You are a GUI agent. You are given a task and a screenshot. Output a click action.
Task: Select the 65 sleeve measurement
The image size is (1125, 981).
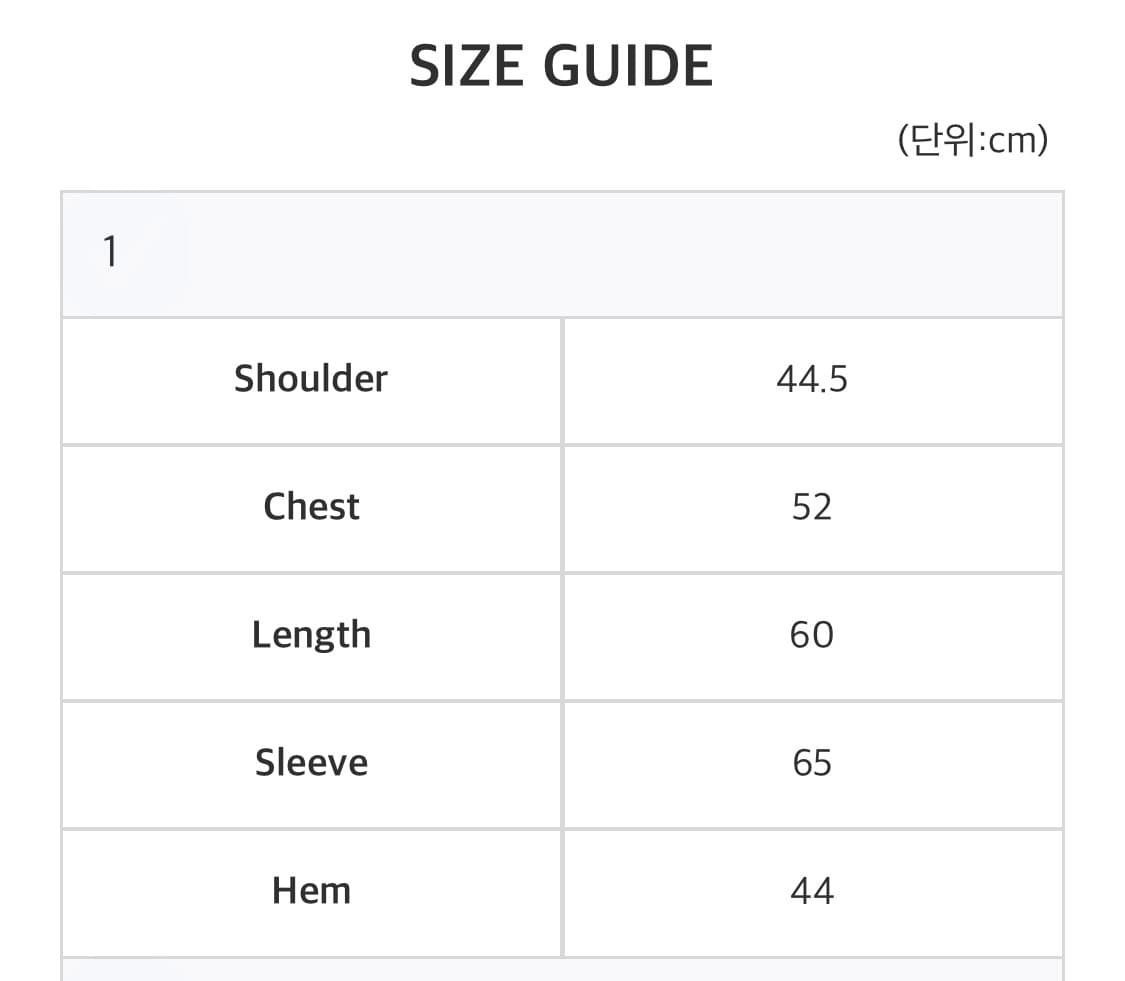pos(811,764)
